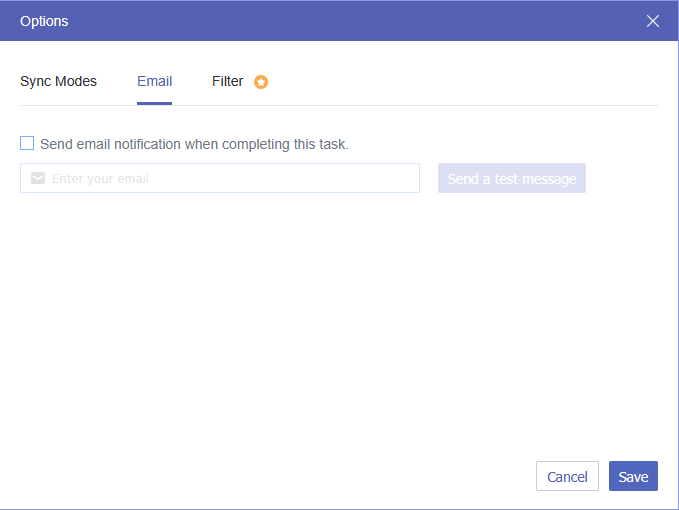
Task: Select the Email tab
Action: click(154, 81)
